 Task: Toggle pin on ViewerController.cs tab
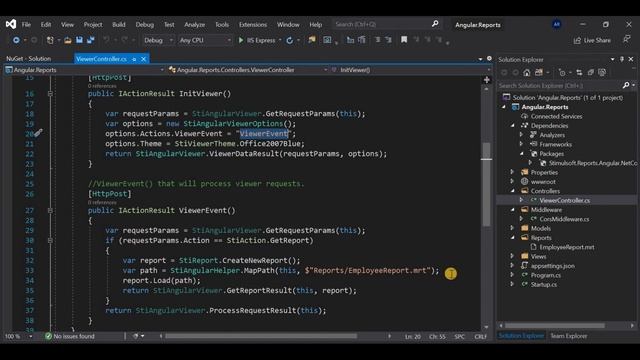[x=134, y=59]
